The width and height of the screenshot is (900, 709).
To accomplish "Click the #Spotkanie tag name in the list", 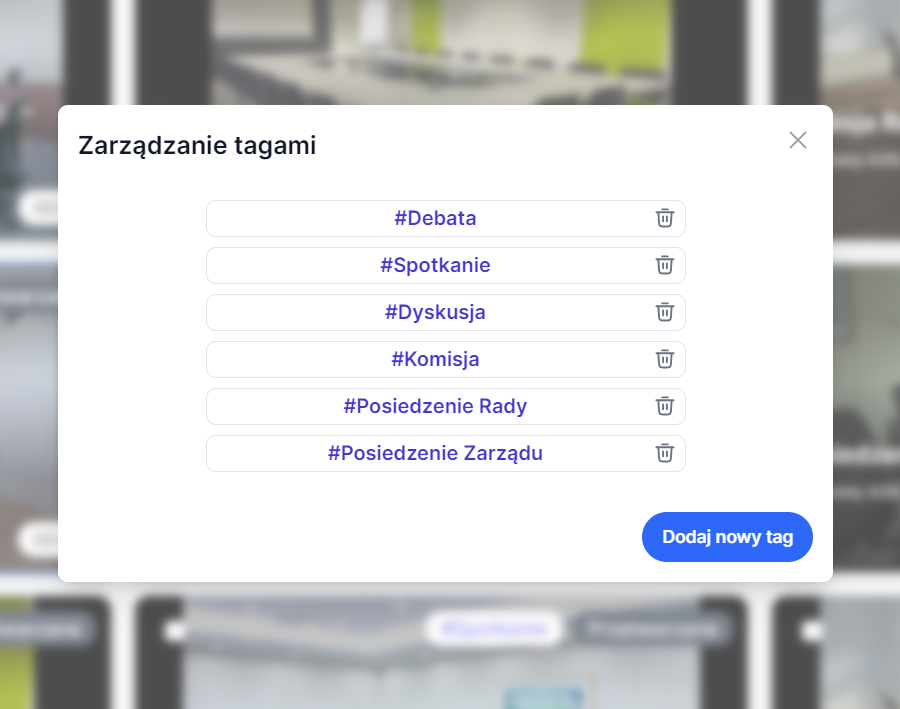I will click(x=435, y=265).
